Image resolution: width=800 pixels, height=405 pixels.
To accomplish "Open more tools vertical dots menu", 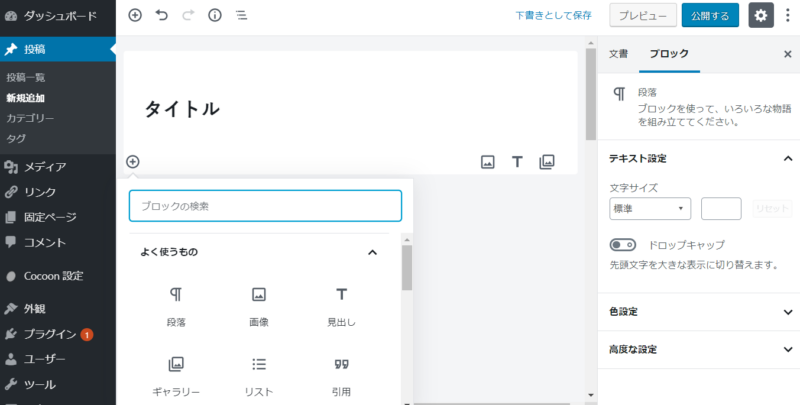I will (x=788, y=15).
